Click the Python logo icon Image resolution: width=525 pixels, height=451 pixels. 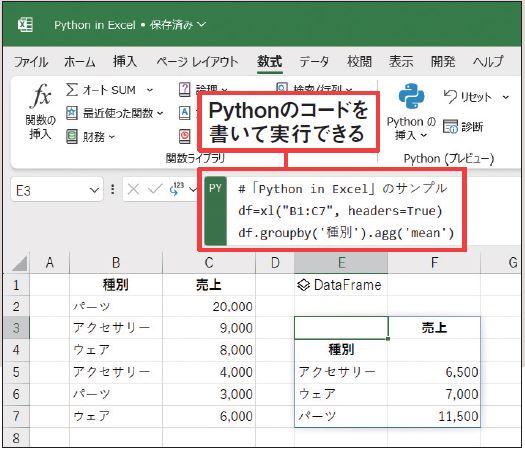(x=411, y=96)
